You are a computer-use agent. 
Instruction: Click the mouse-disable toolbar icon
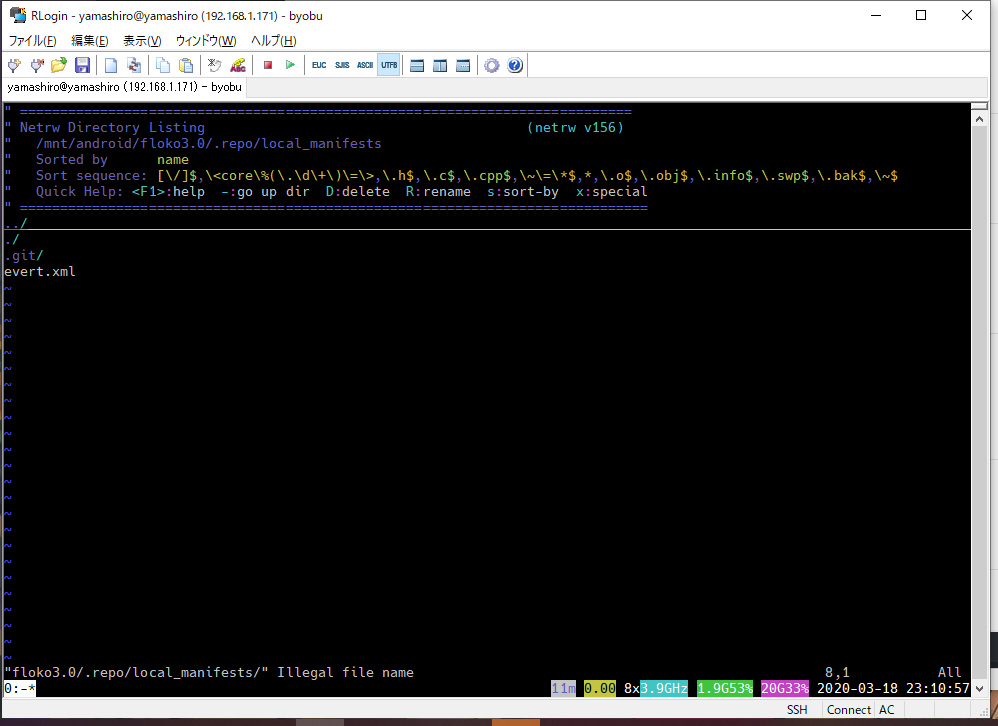(x=214, y=65)
